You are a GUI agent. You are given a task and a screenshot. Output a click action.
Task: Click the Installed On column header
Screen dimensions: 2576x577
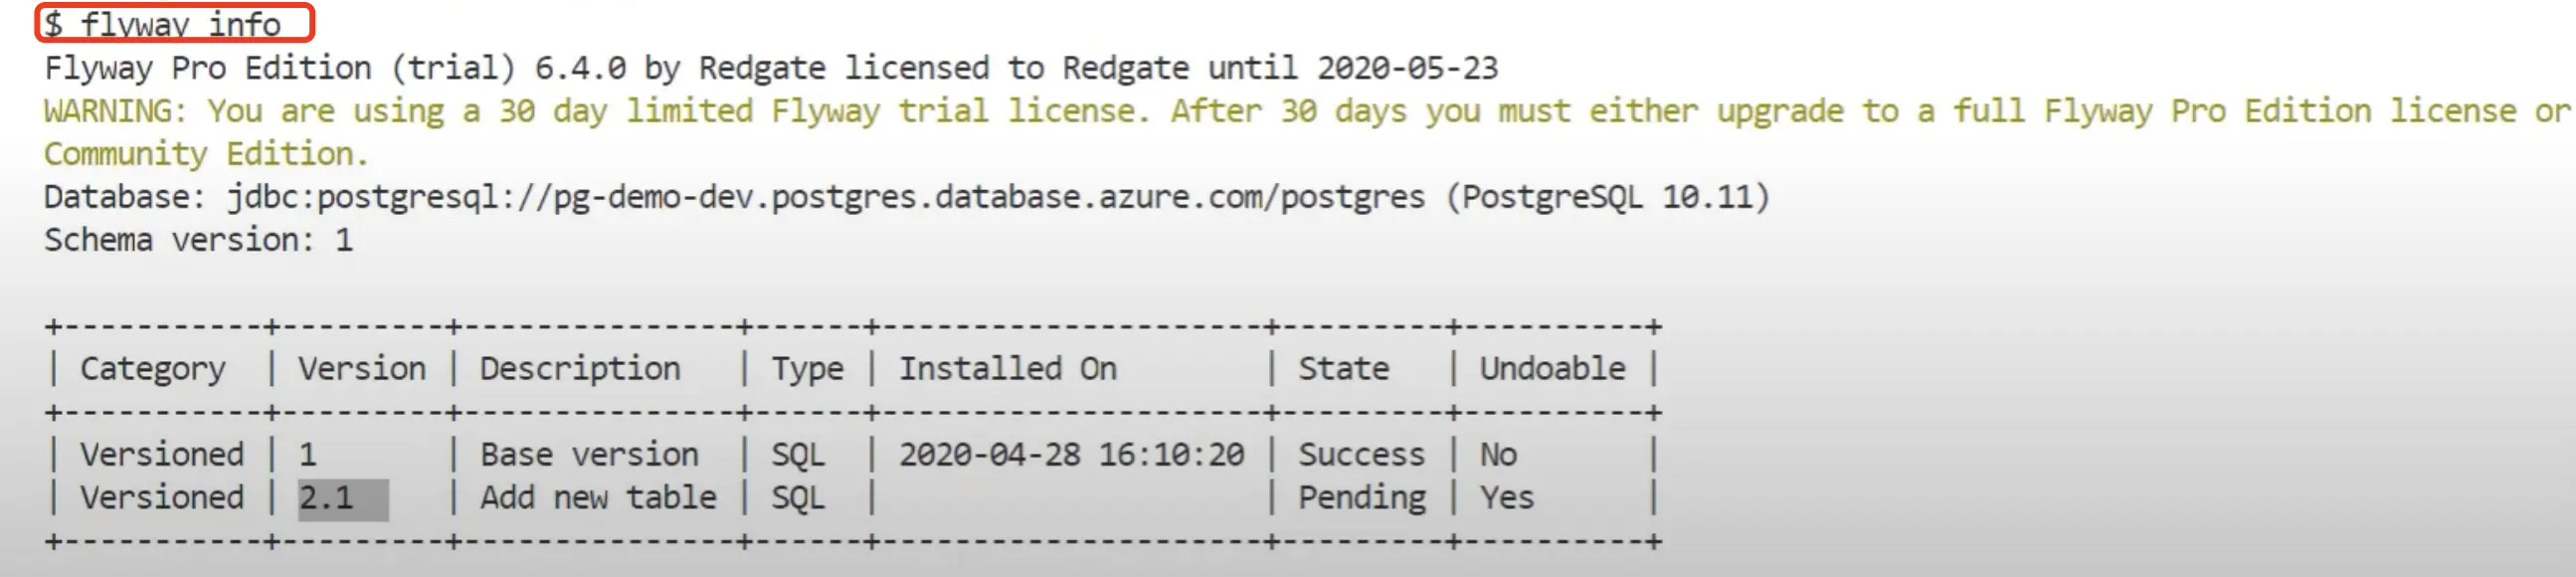click(1007, 369)
